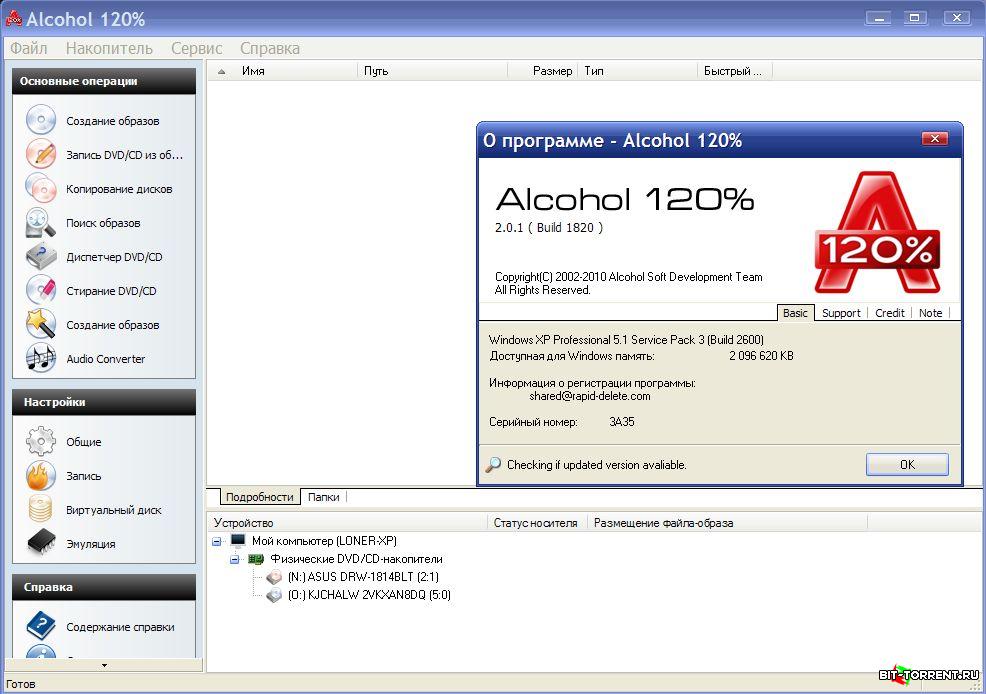Switch to the Папки tab
Image resolution: width=986 pixels, height=694 pixels.
(x=323, y=497)
